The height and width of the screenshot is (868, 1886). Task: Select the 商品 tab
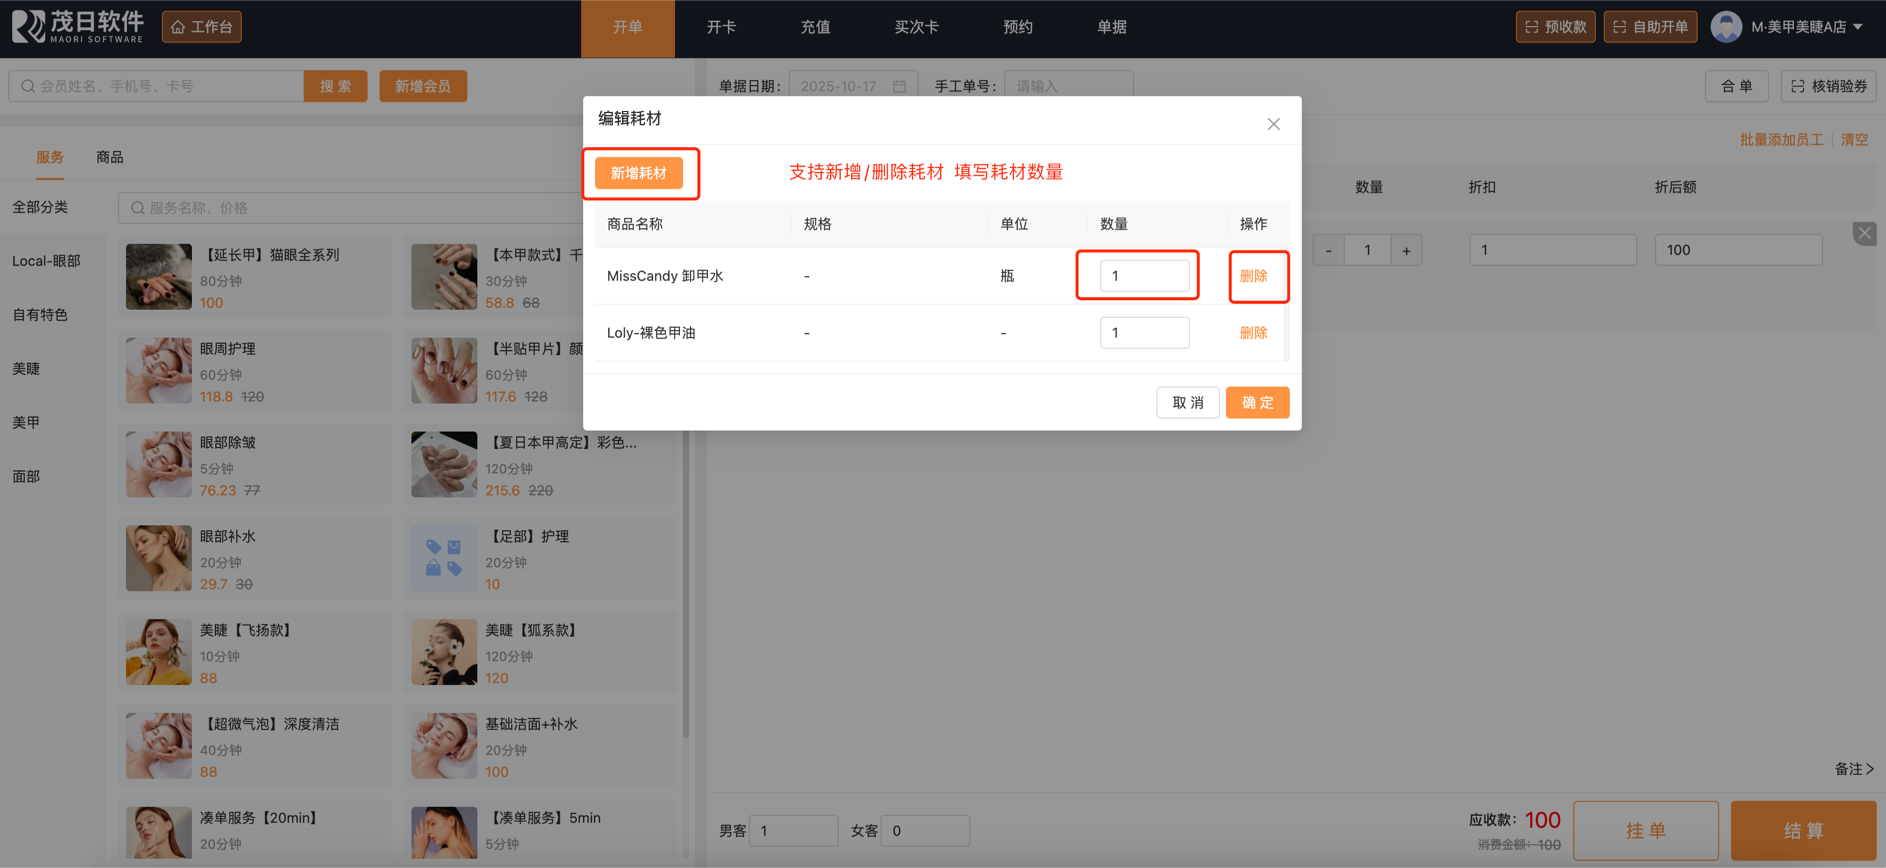coord(110,157)
